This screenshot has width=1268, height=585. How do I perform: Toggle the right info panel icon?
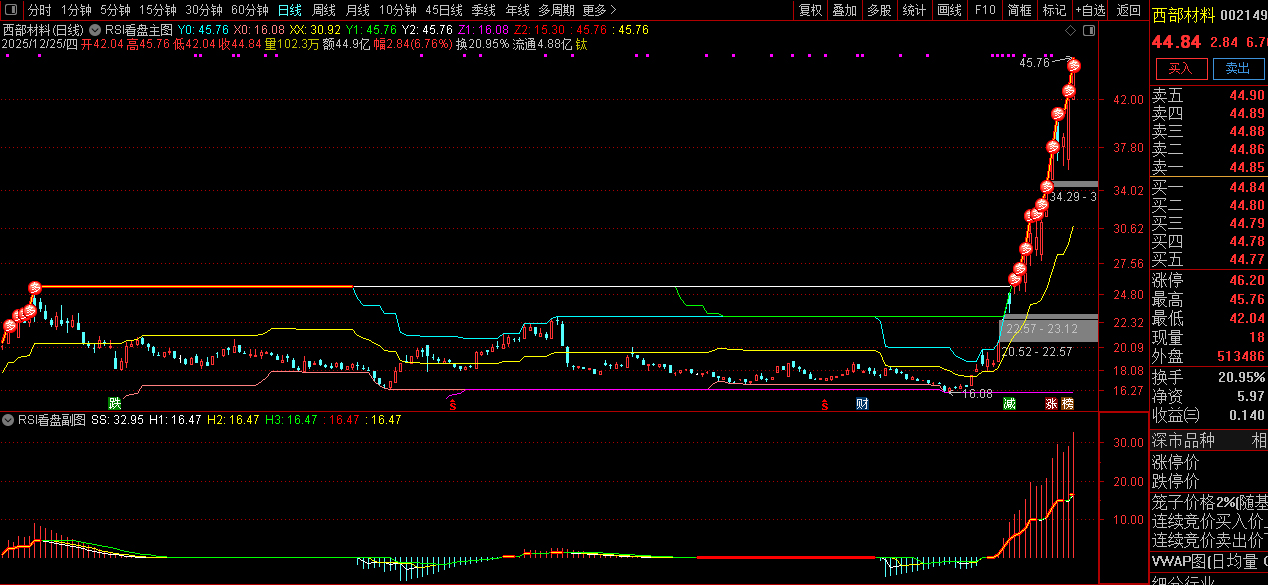click(1089, 30)
